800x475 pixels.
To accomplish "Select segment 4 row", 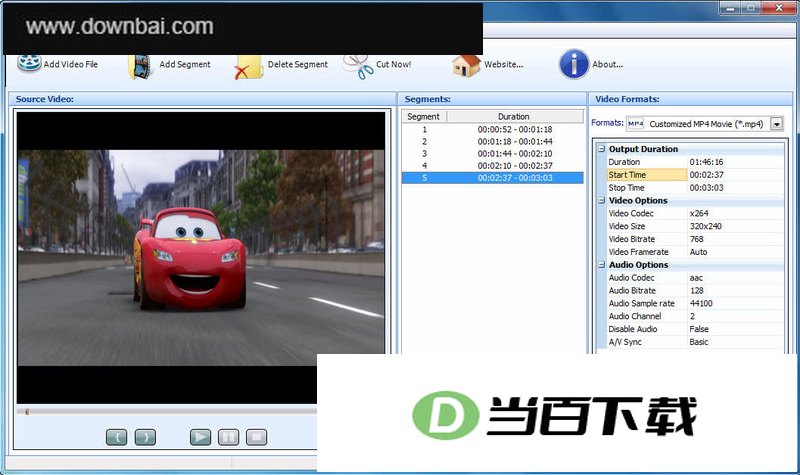I will point(492,166).
